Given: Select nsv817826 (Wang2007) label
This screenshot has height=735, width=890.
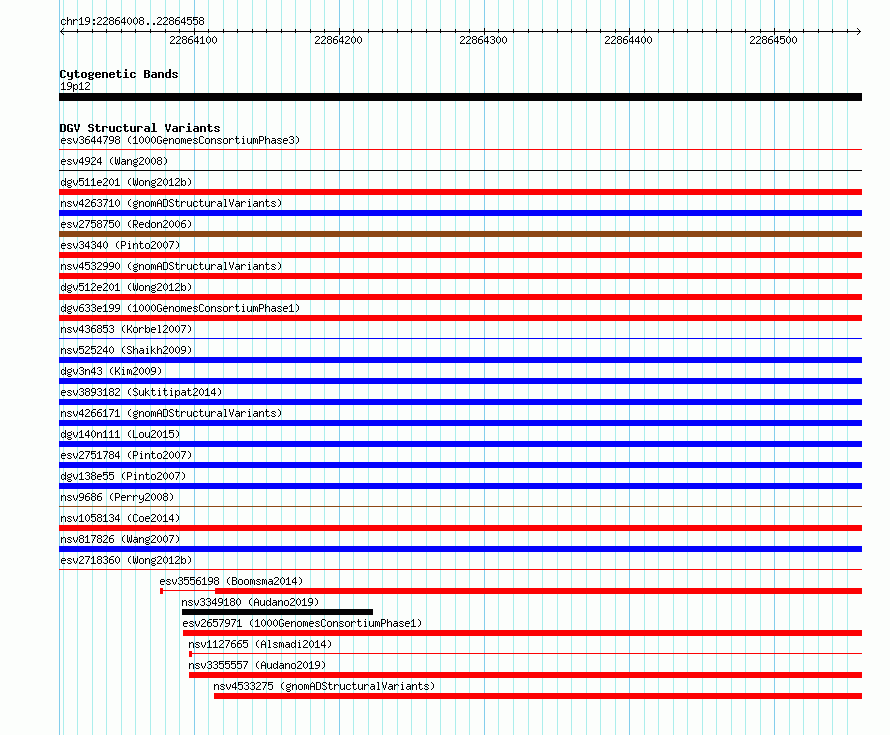Looking at the screenshot, I should 120,539.
